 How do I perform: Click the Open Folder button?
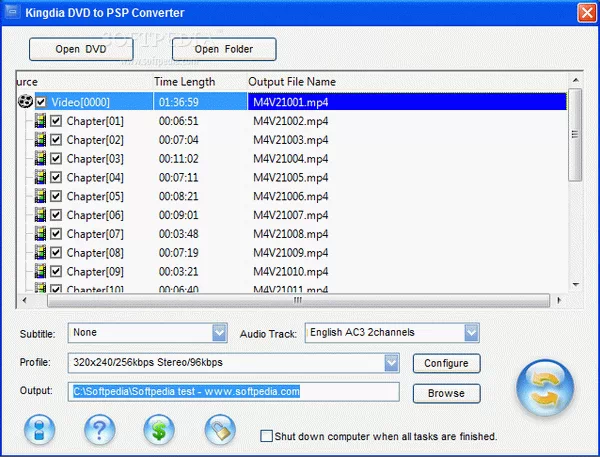coord(224,49)
